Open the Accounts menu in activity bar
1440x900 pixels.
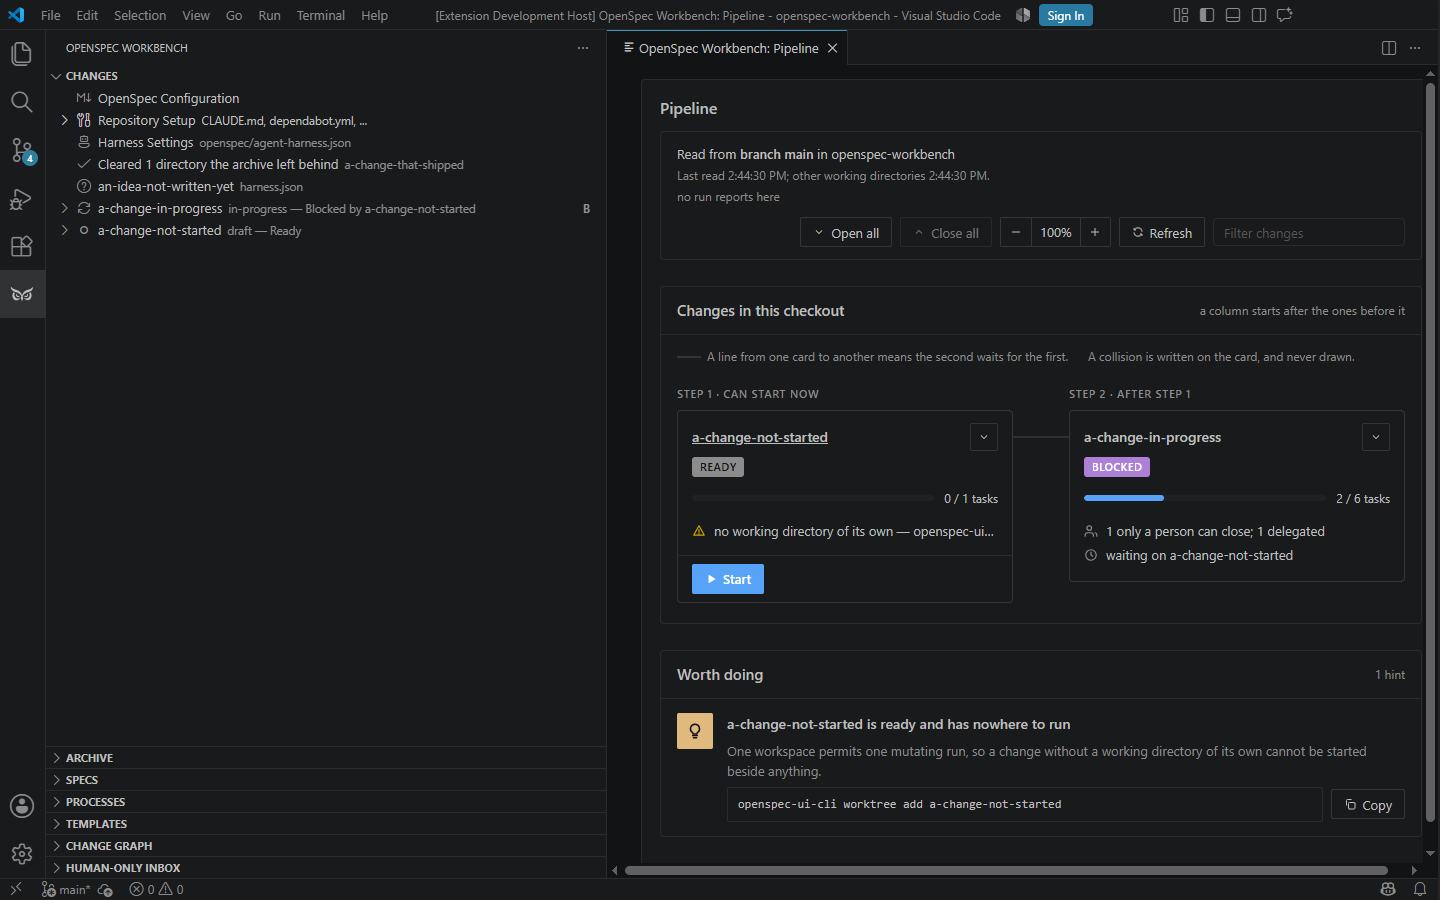coord(22,806)
